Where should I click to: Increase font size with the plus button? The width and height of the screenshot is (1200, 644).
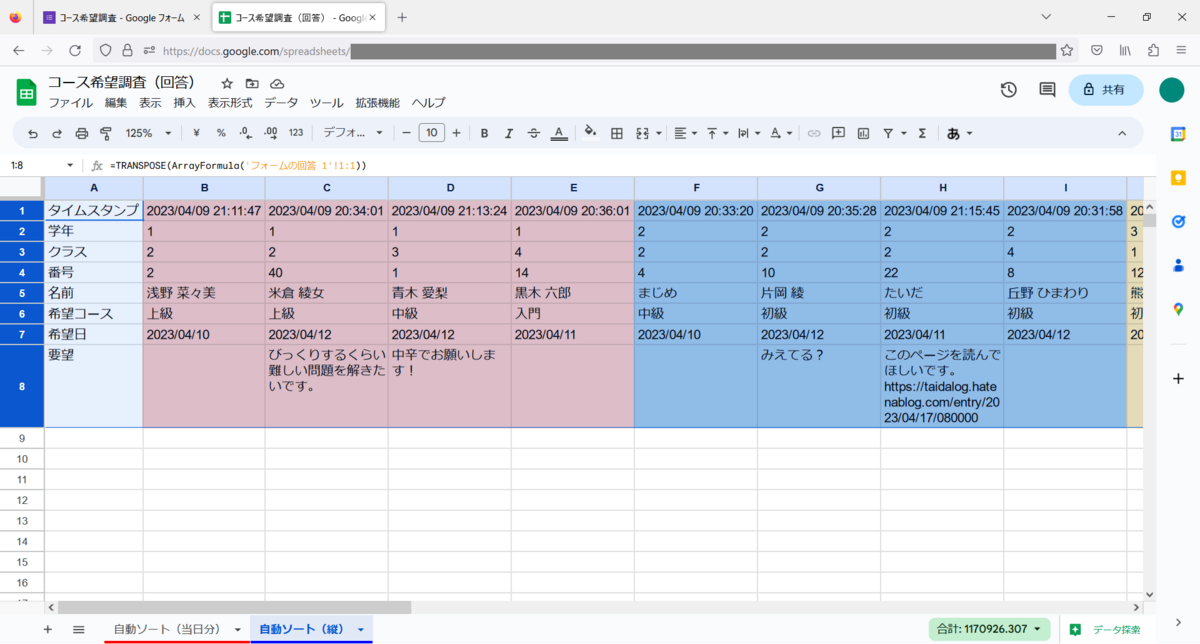[x=456, y=133]
